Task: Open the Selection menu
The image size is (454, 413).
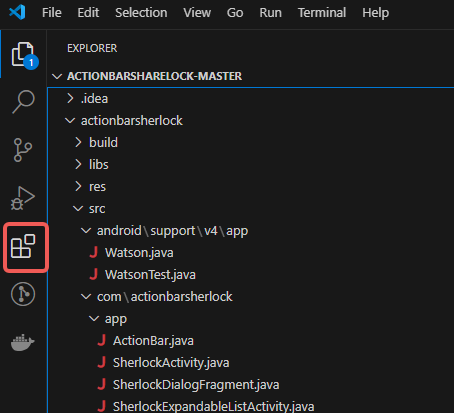Action: coord(141,13)
